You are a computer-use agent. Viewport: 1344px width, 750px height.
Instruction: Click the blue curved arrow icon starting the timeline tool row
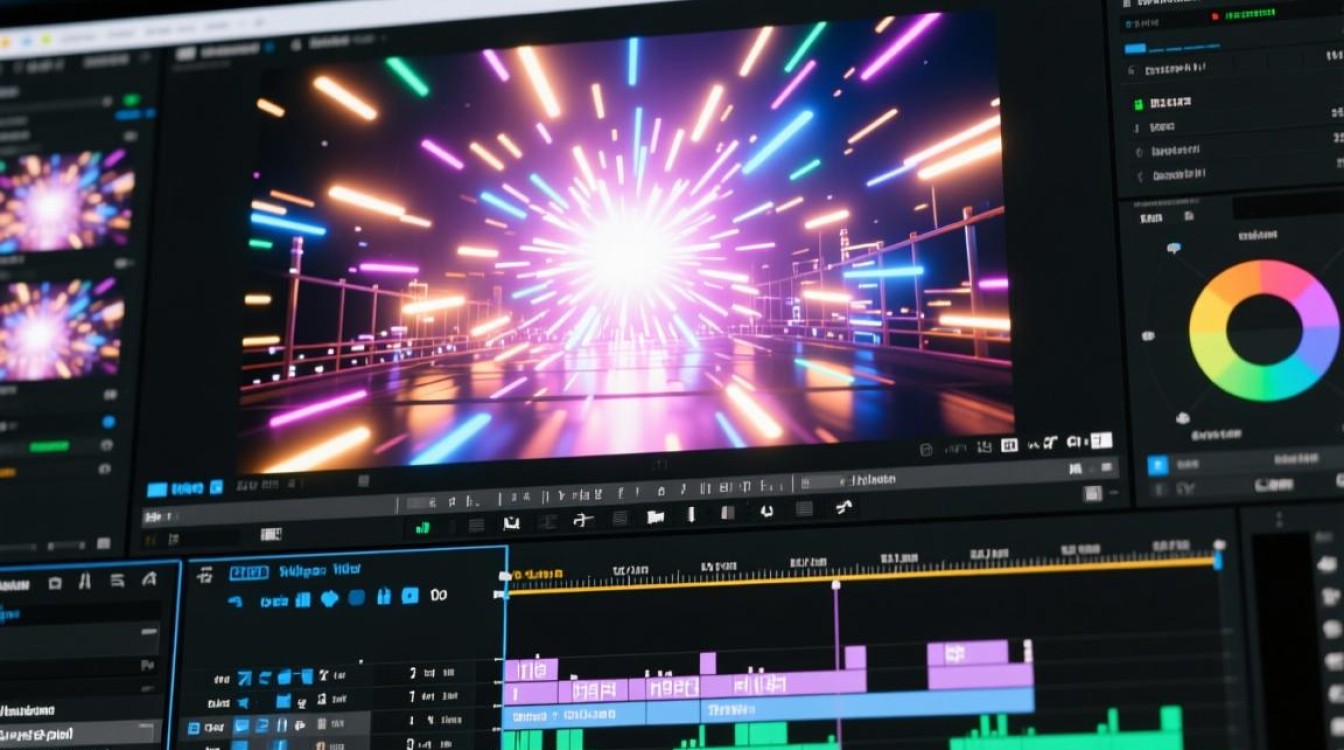[x=235, y=601]
